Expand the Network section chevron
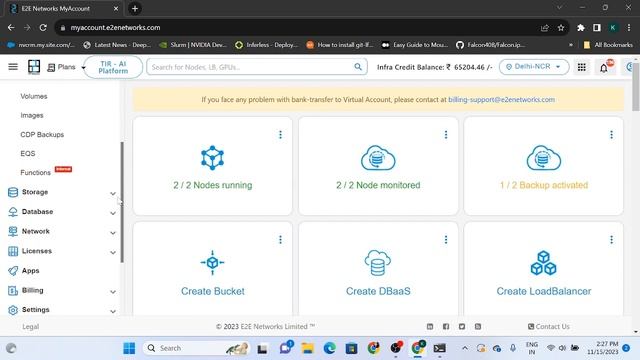This screenshot has width=640, height=360. pyautogui.click(x=113, y=233)
